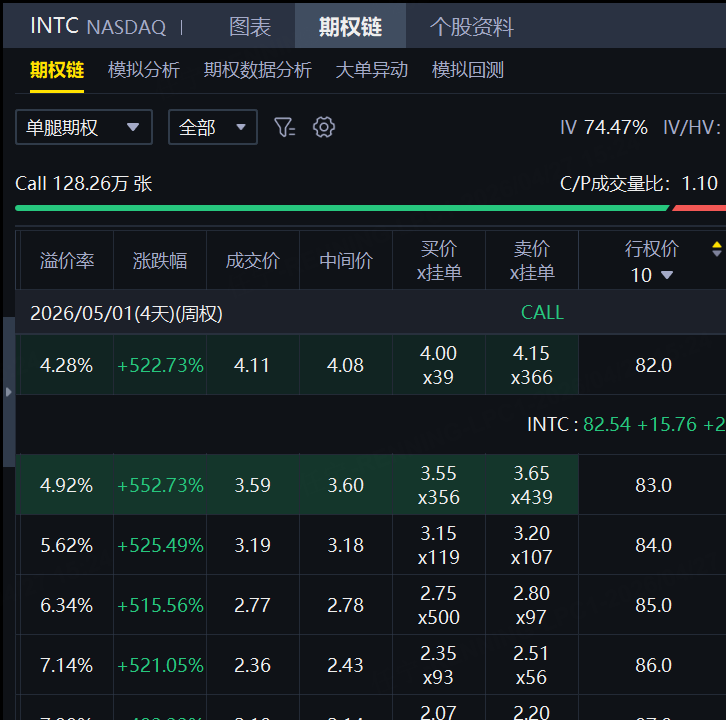The width and height of the screenshot is (726, 720).
Task: Open 模拟回测 sub-tab
Action: [467, 70]
